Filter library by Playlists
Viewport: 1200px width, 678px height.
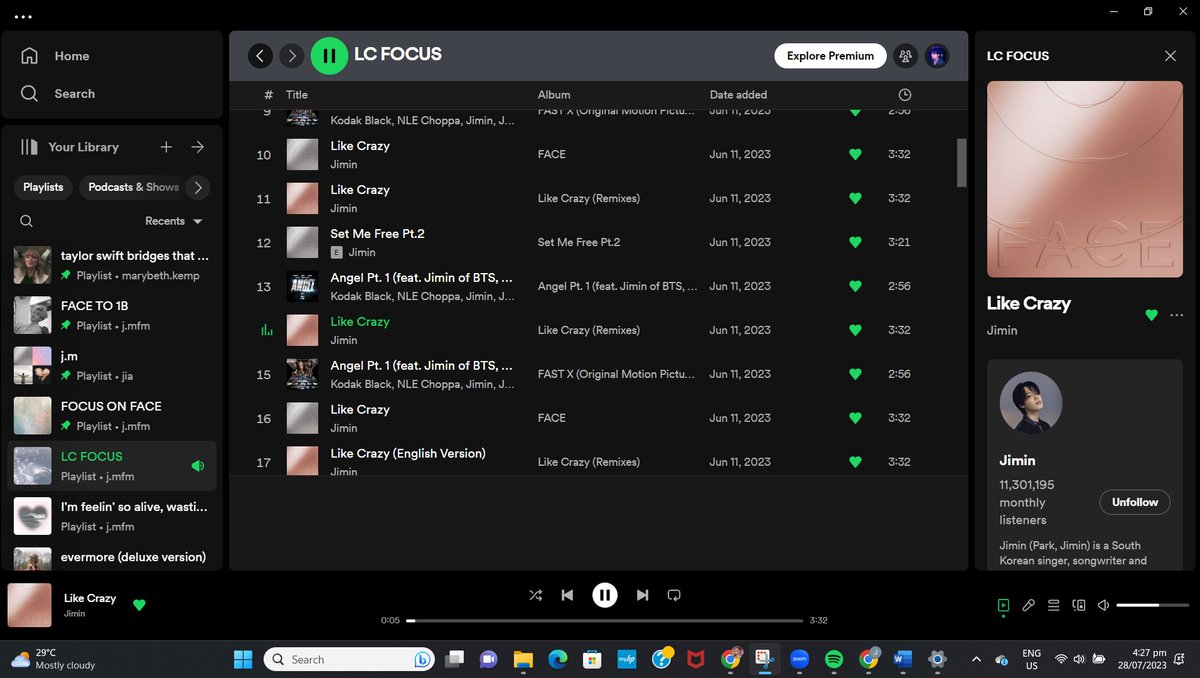tap(43, 187)
